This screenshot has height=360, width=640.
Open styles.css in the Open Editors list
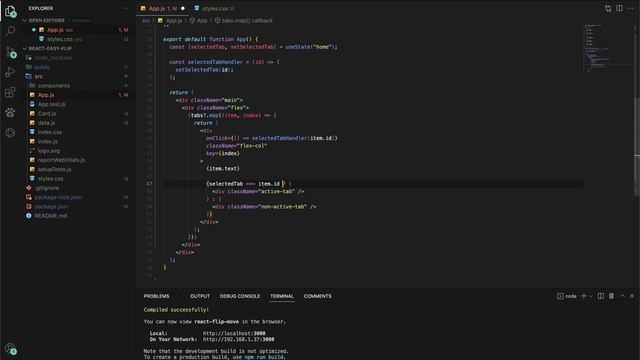(60, 39)
